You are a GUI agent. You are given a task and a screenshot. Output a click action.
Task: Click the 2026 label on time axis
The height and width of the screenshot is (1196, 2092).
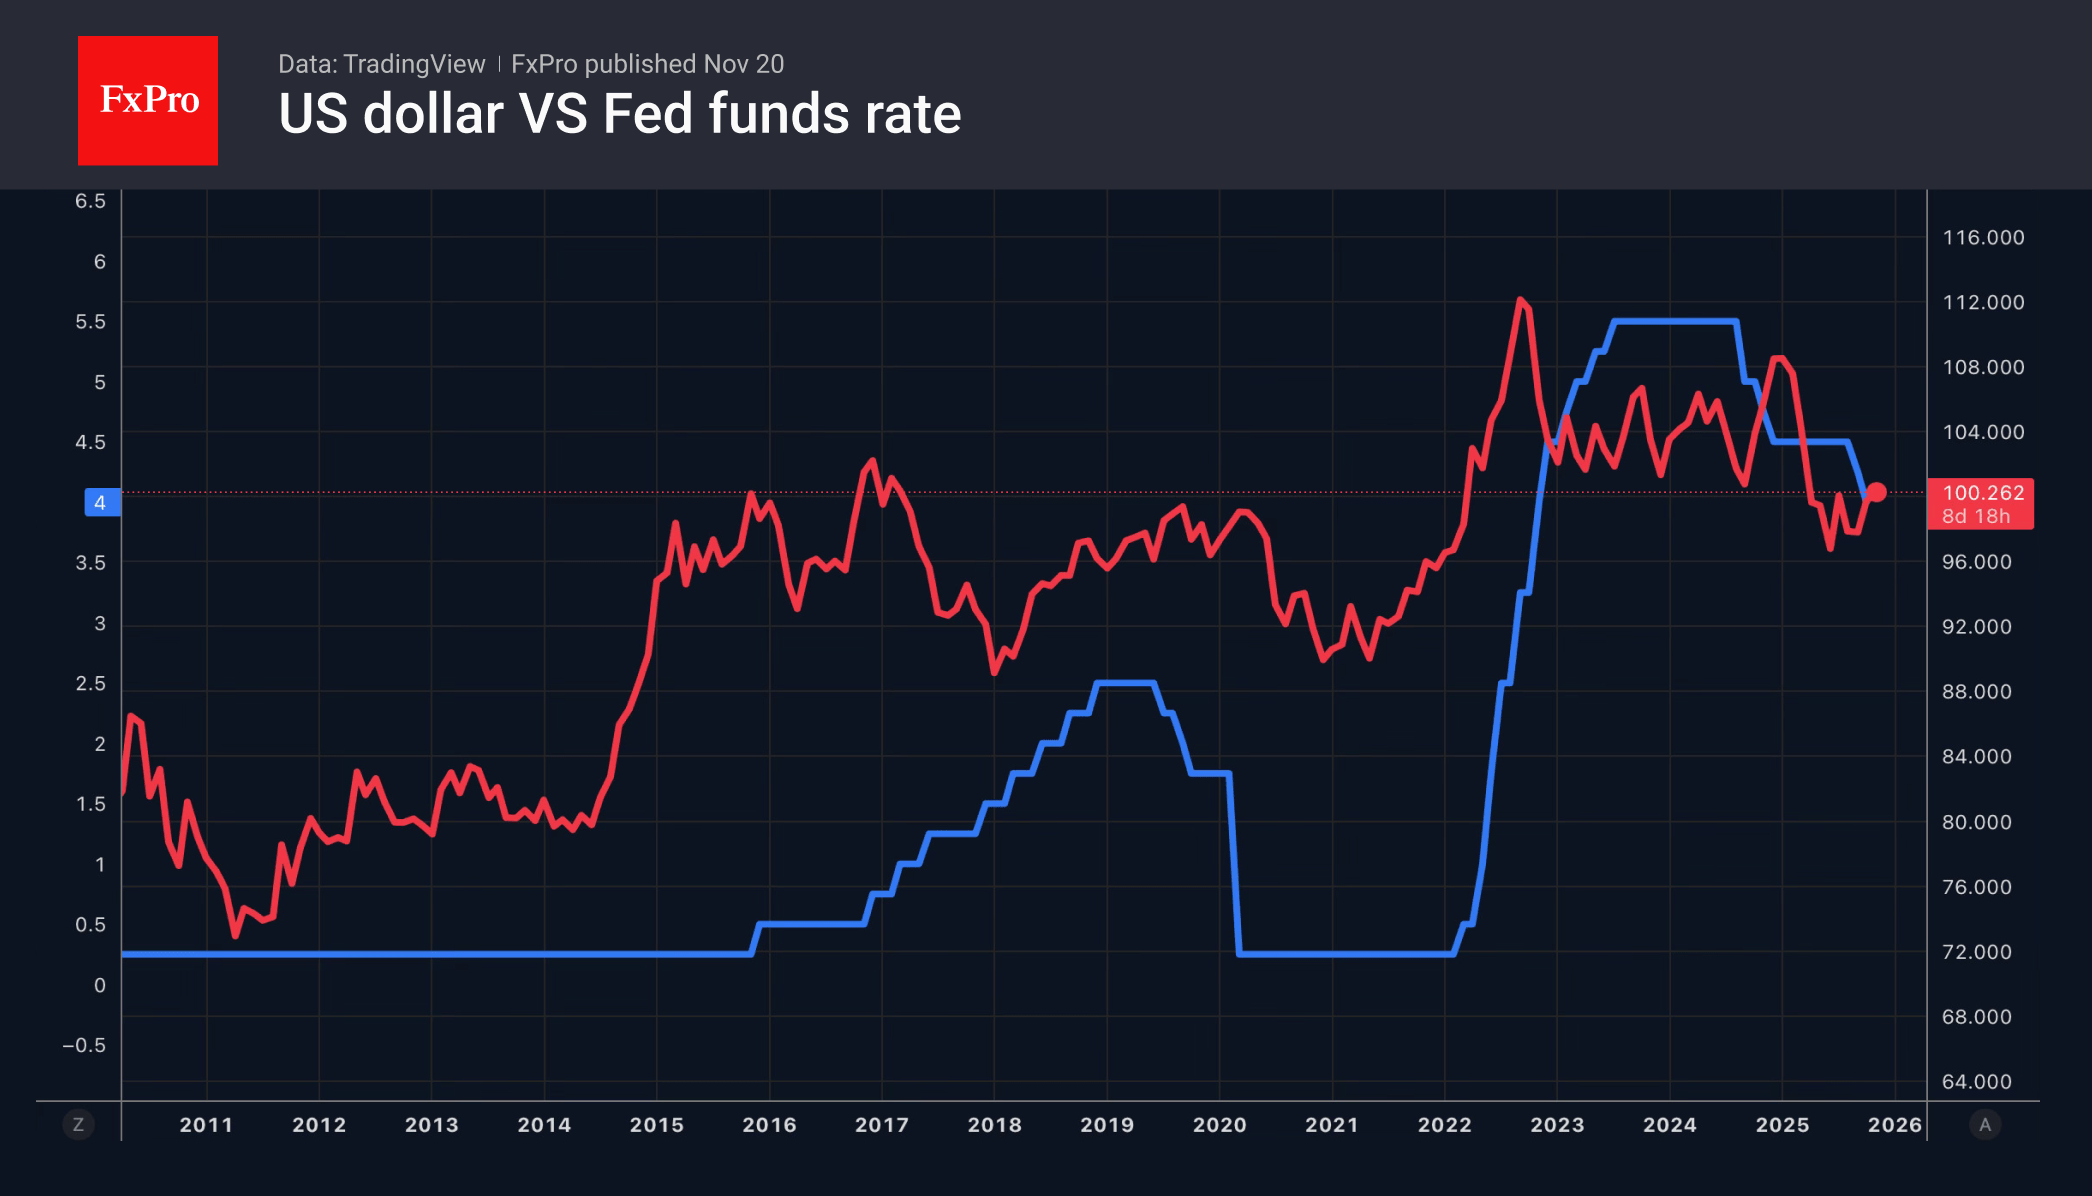click(x=1895, y=1125)
